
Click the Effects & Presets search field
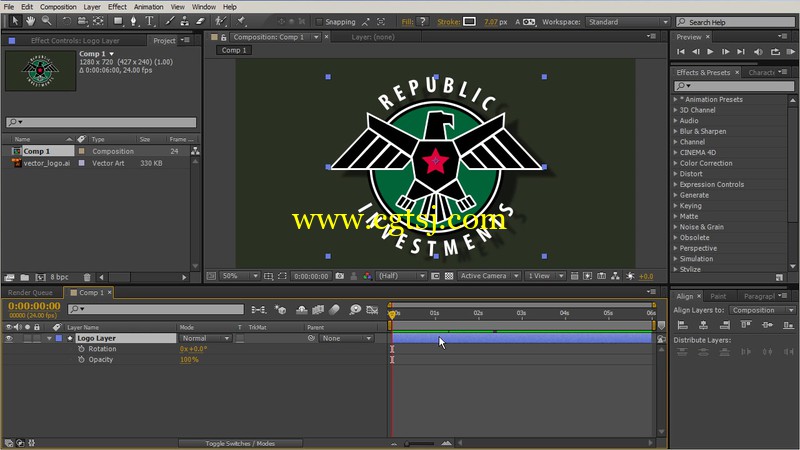coord(734,86)
